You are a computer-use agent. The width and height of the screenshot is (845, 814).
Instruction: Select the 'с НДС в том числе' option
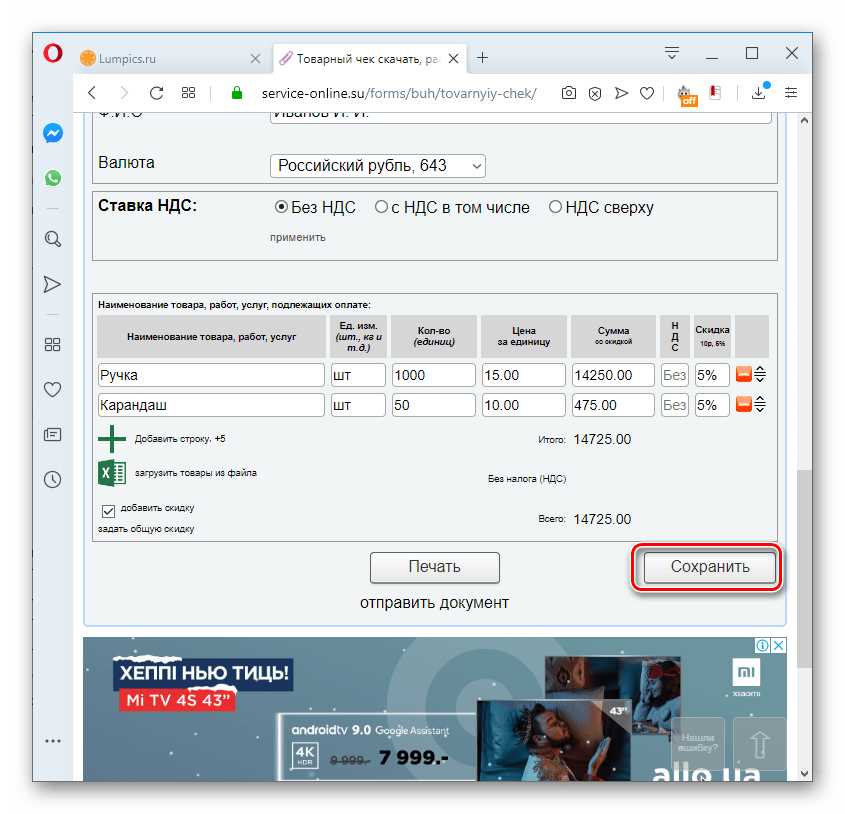(381, 207)
